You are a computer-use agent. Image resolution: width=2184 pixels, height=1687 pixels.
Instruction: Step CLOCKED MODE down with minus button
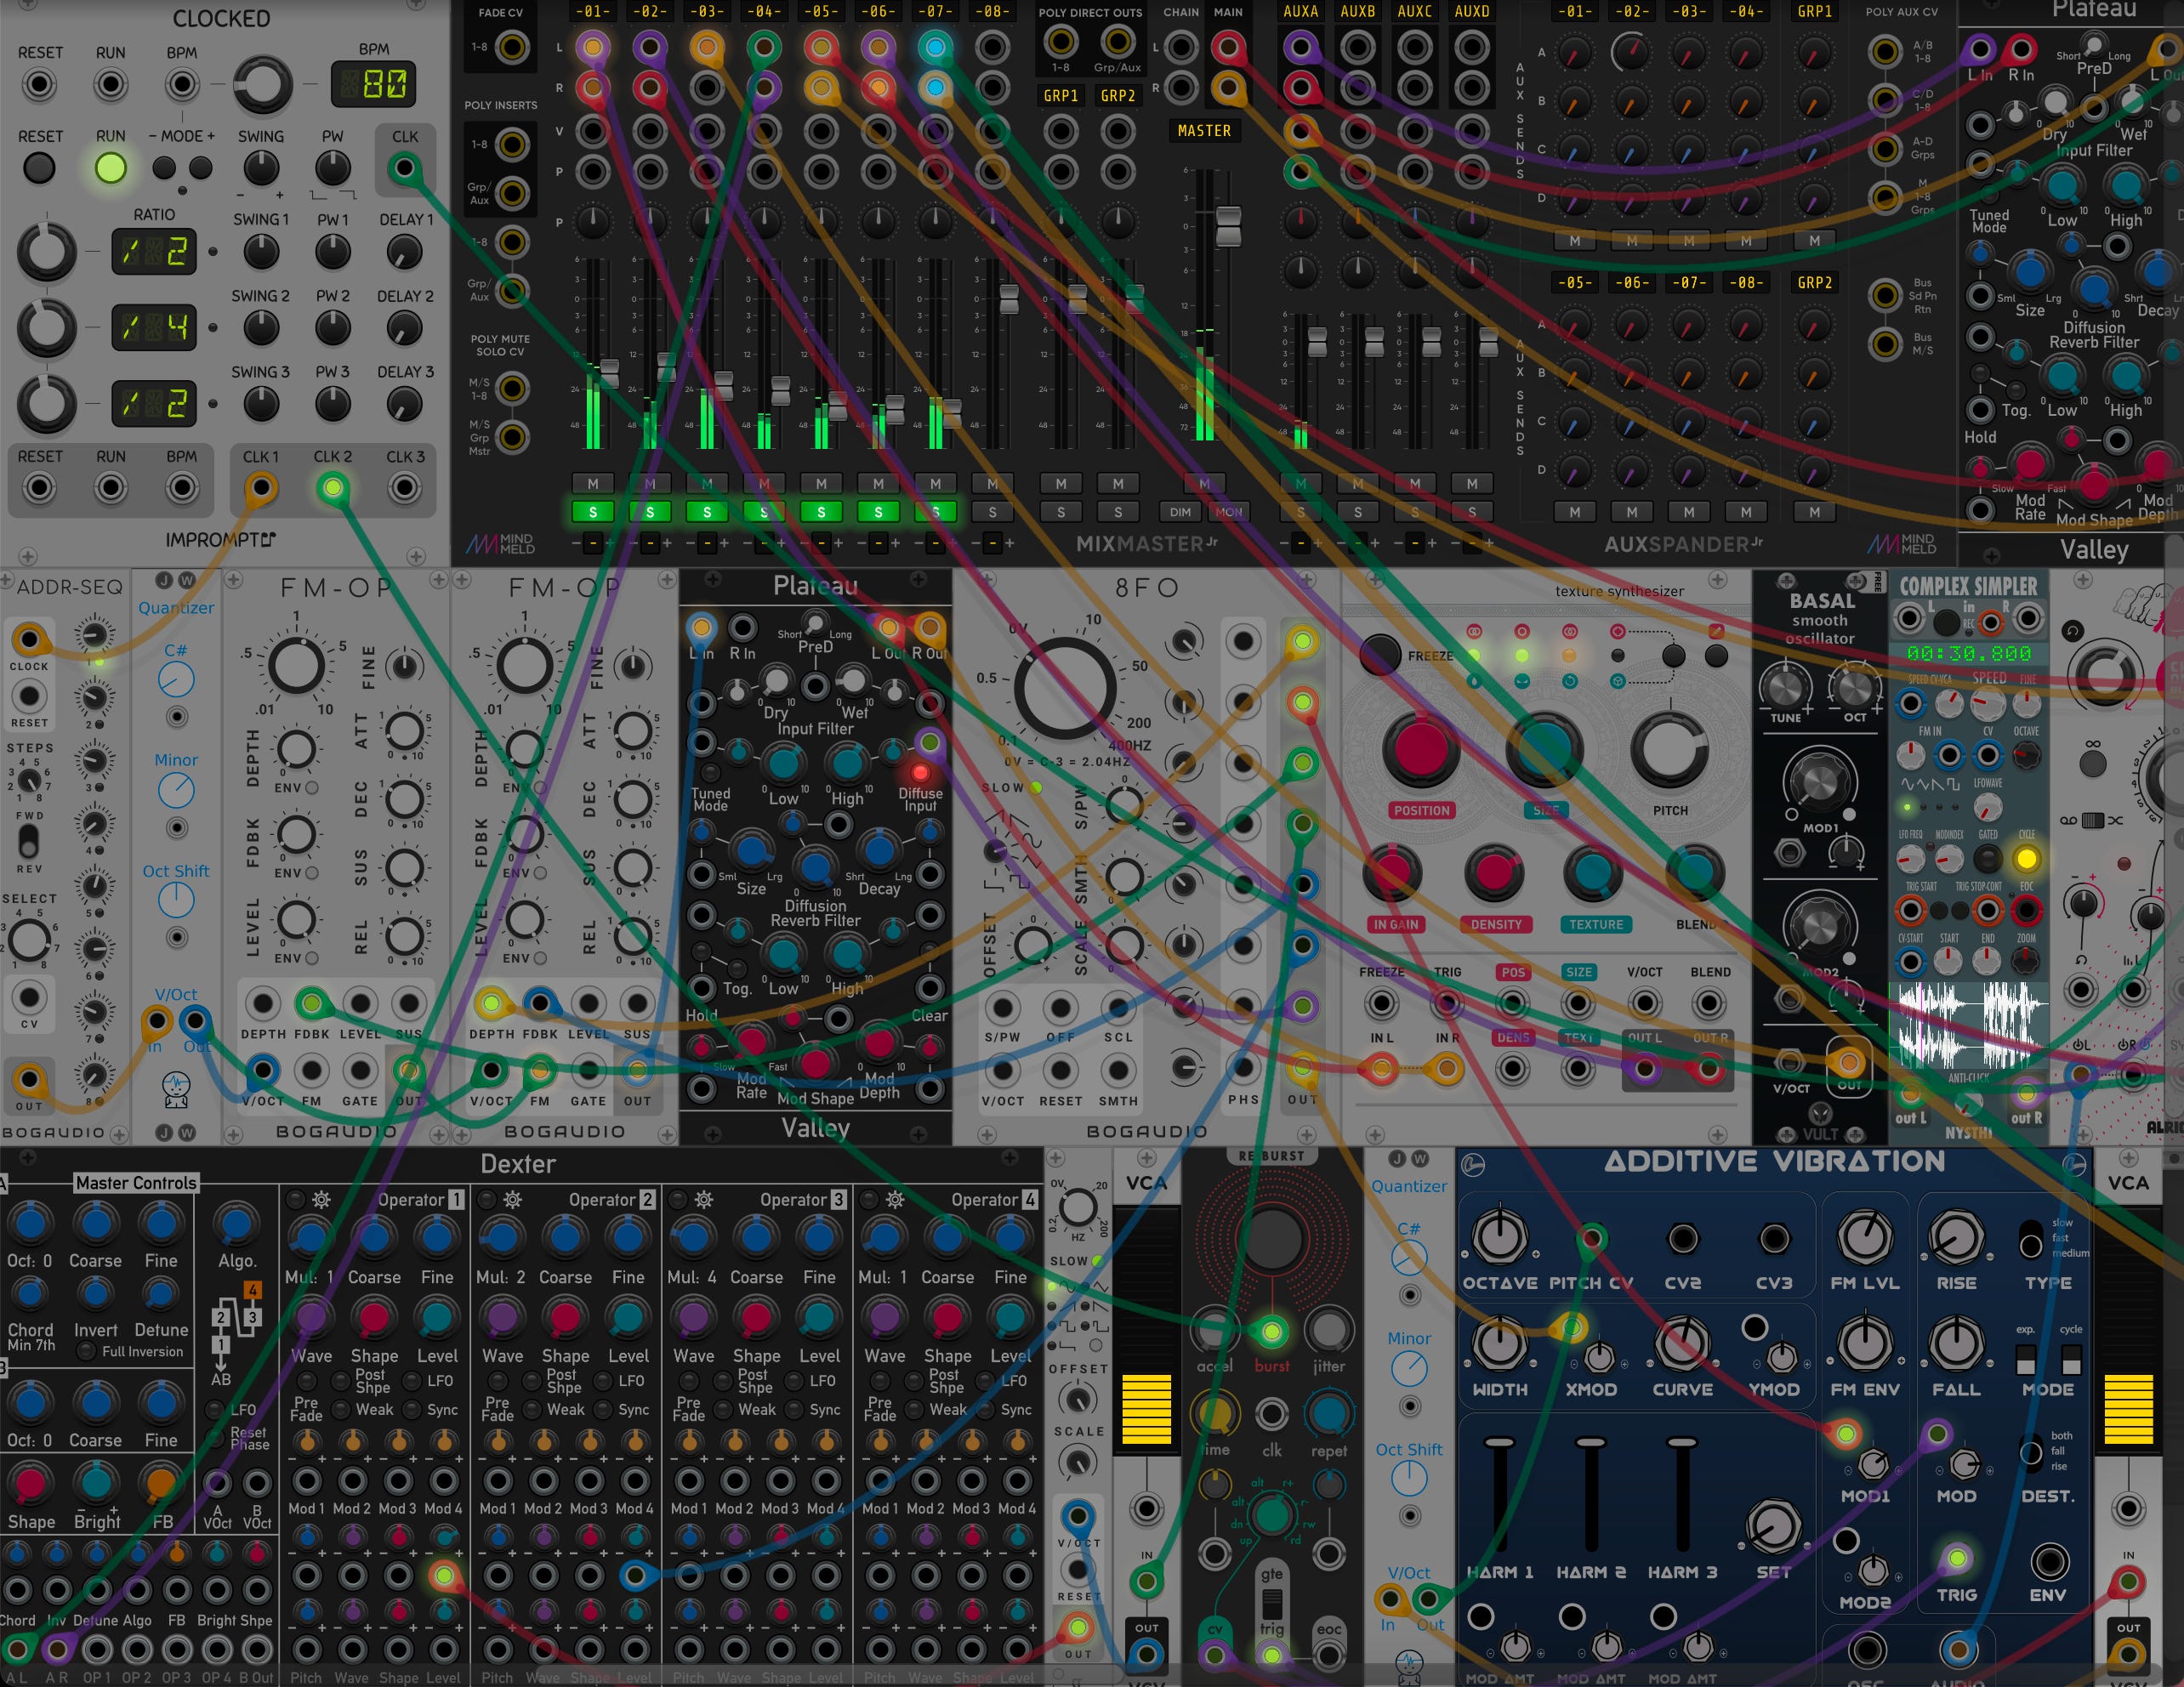[x=164, y=167]
